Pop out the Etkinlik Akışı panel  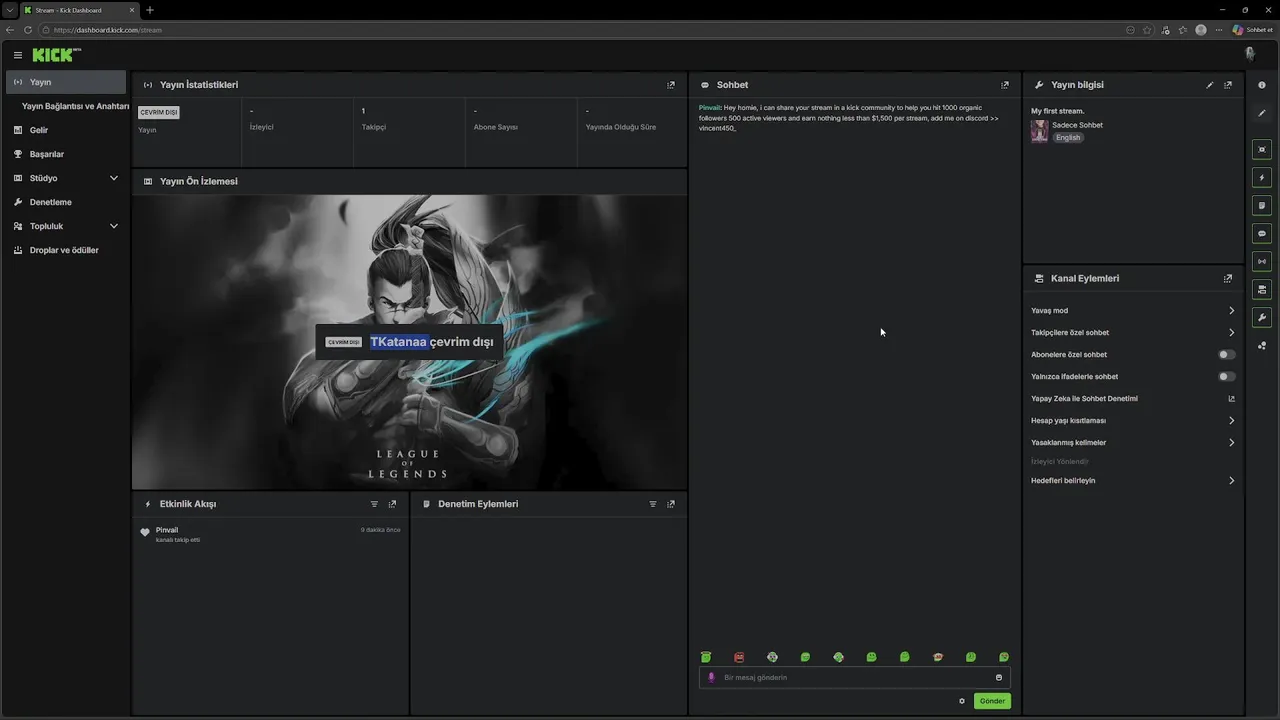pyautogui.click(x=392, y=504)
